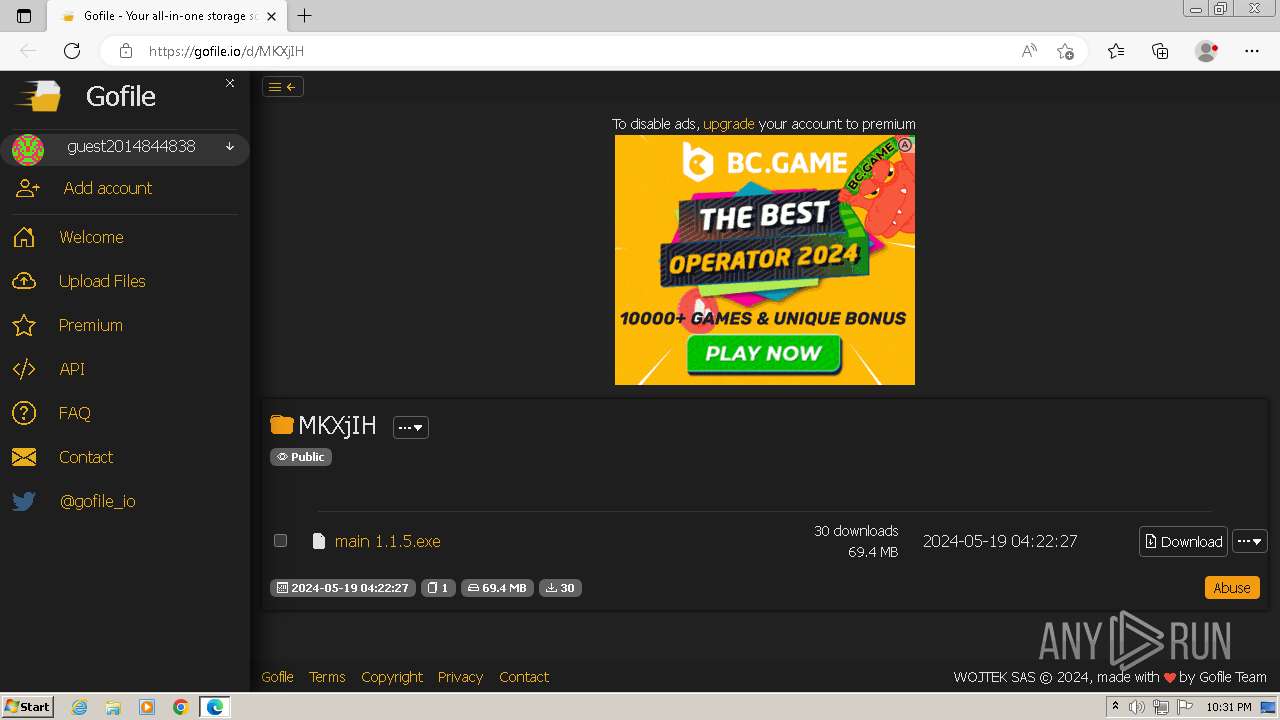1280x720 pixels.
Task: Click the folder downloads badge showing 30
Action: 560,588
